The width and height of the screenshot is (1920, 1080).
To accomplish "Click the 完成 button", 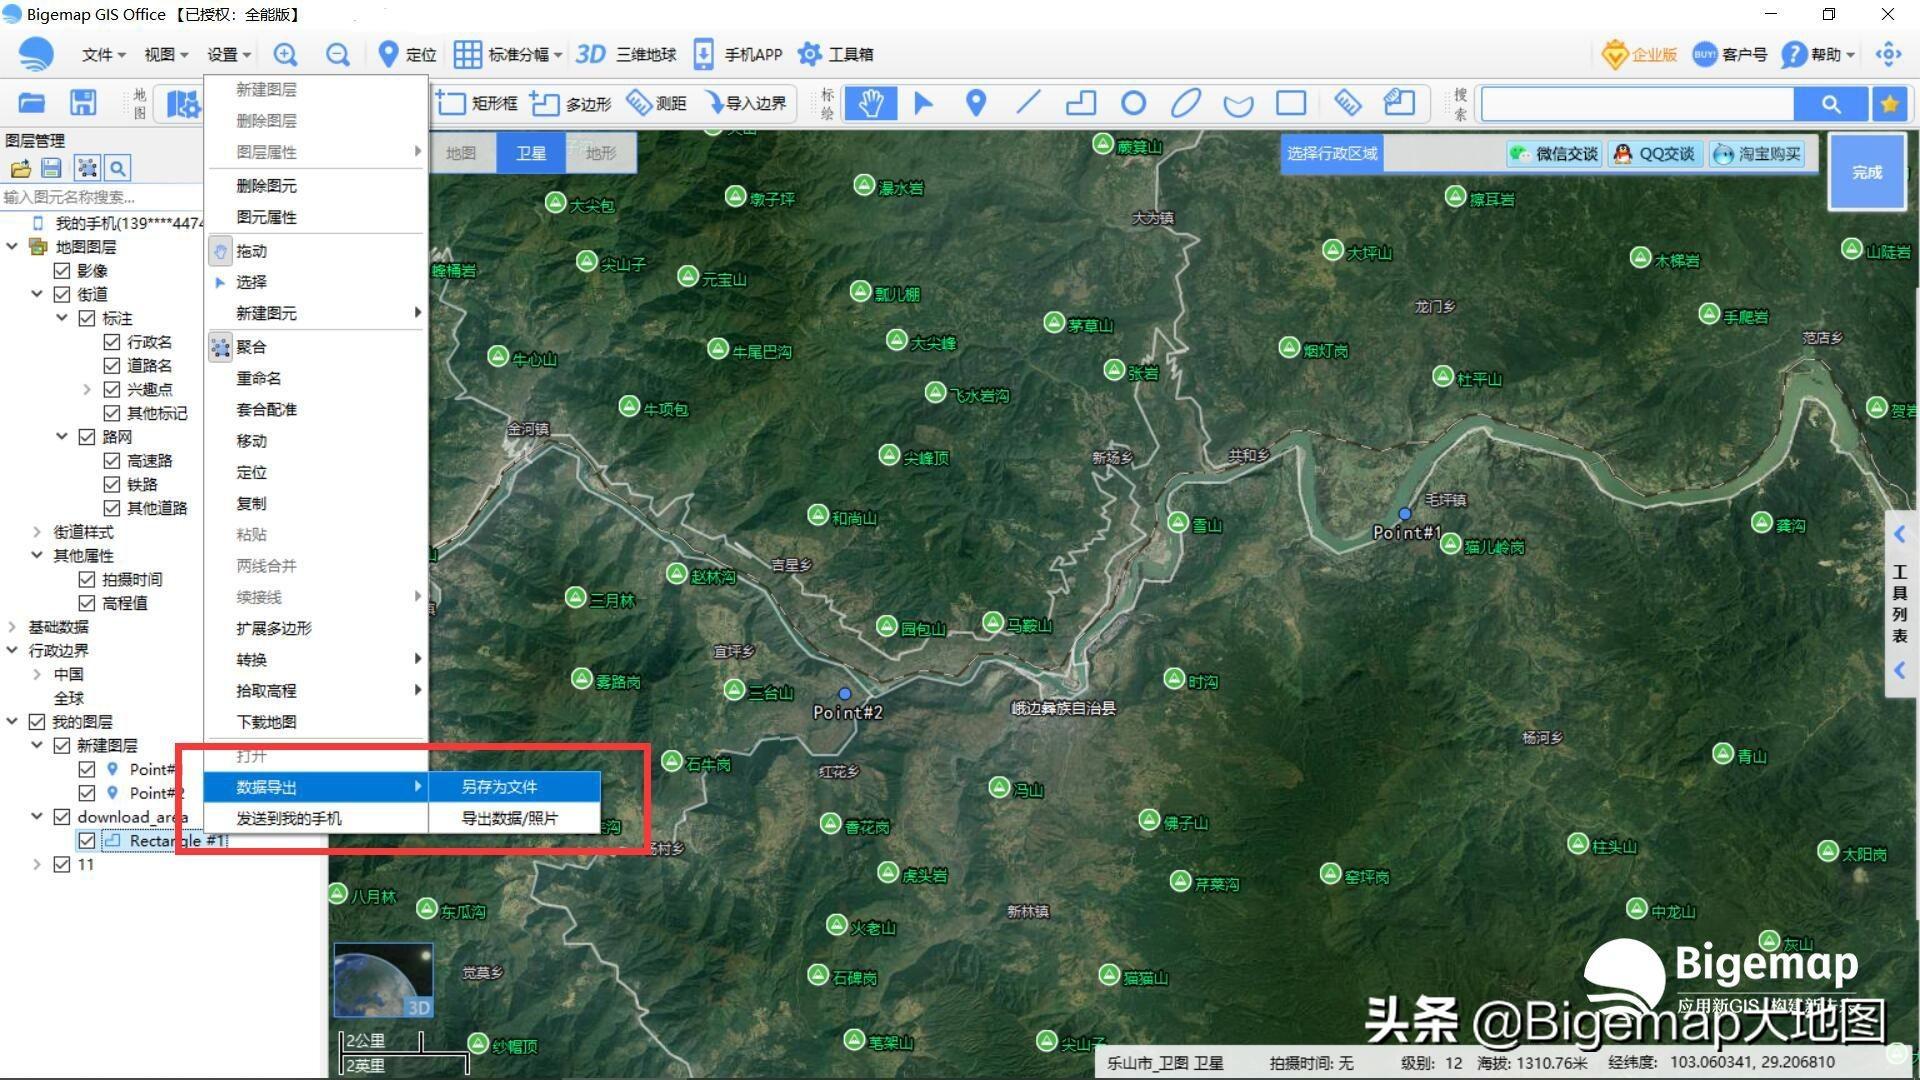I will click(x=1866, y=172).
